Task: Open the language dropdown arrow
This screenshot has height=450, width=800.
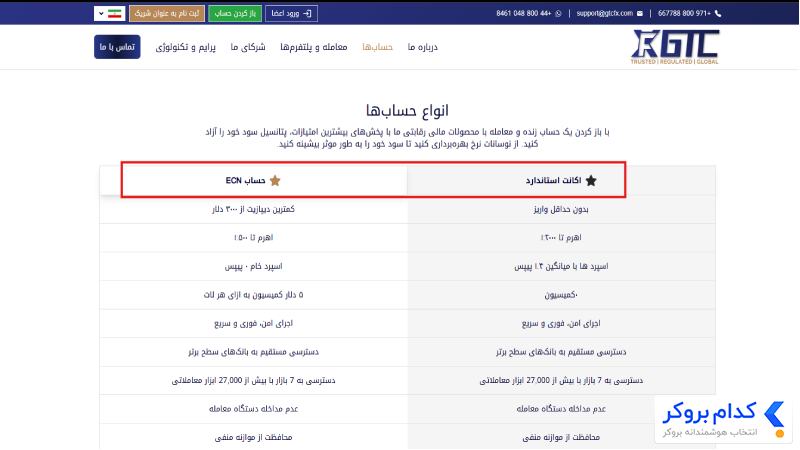Action: [x=101, y=13]
